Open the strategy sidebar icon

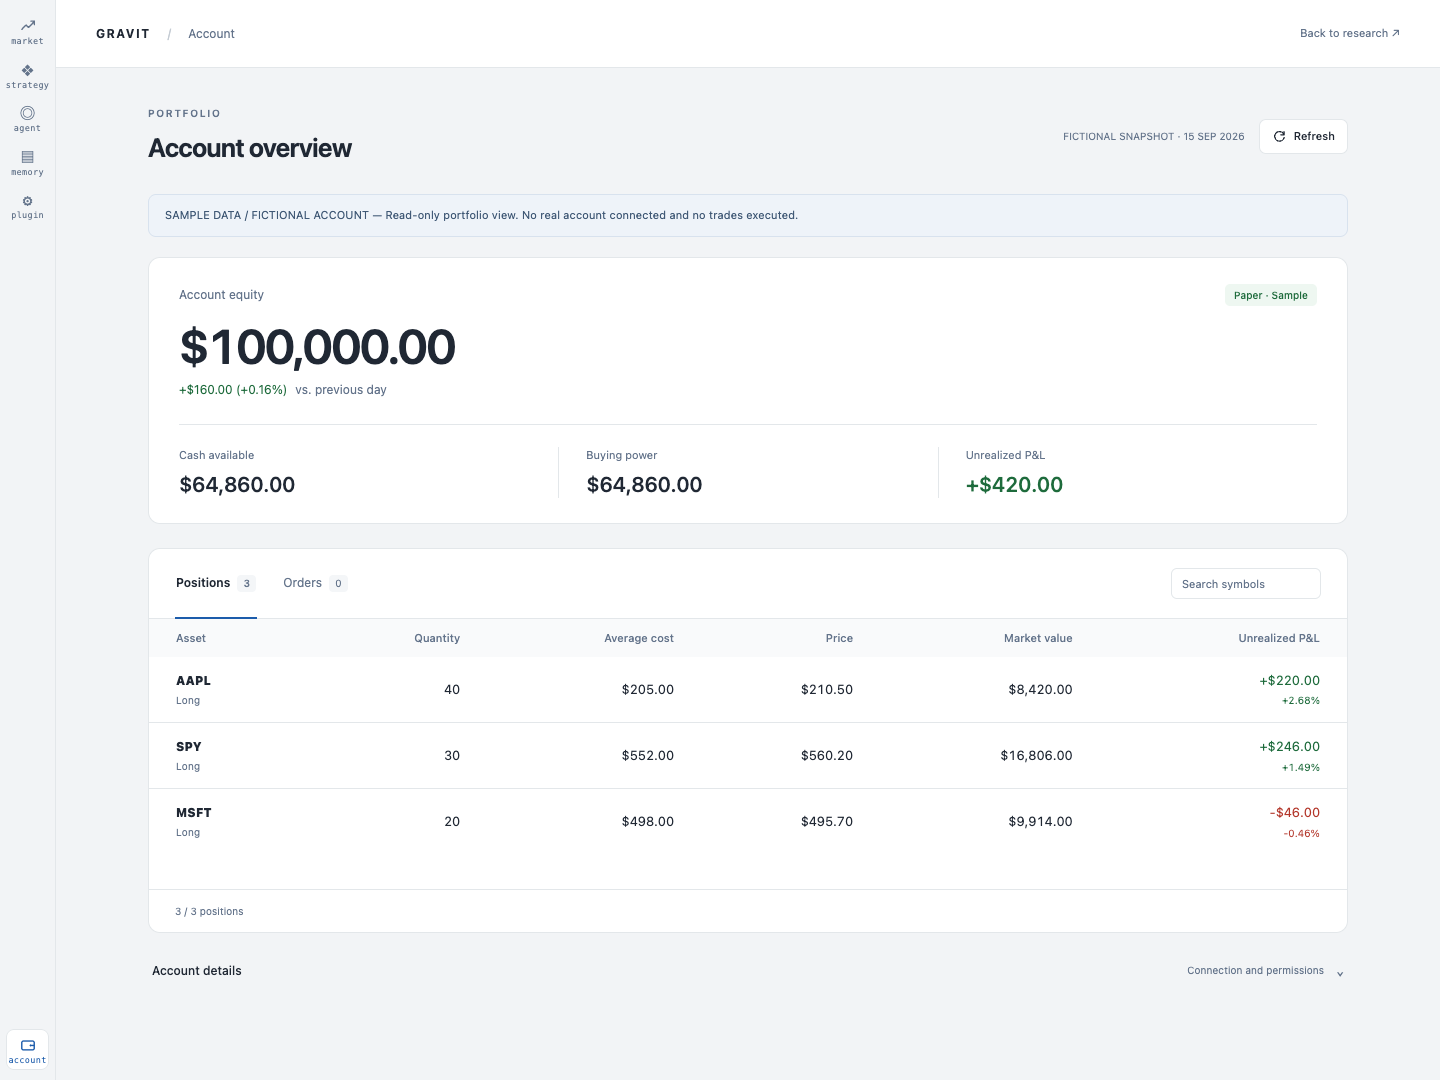pos(27,76)
